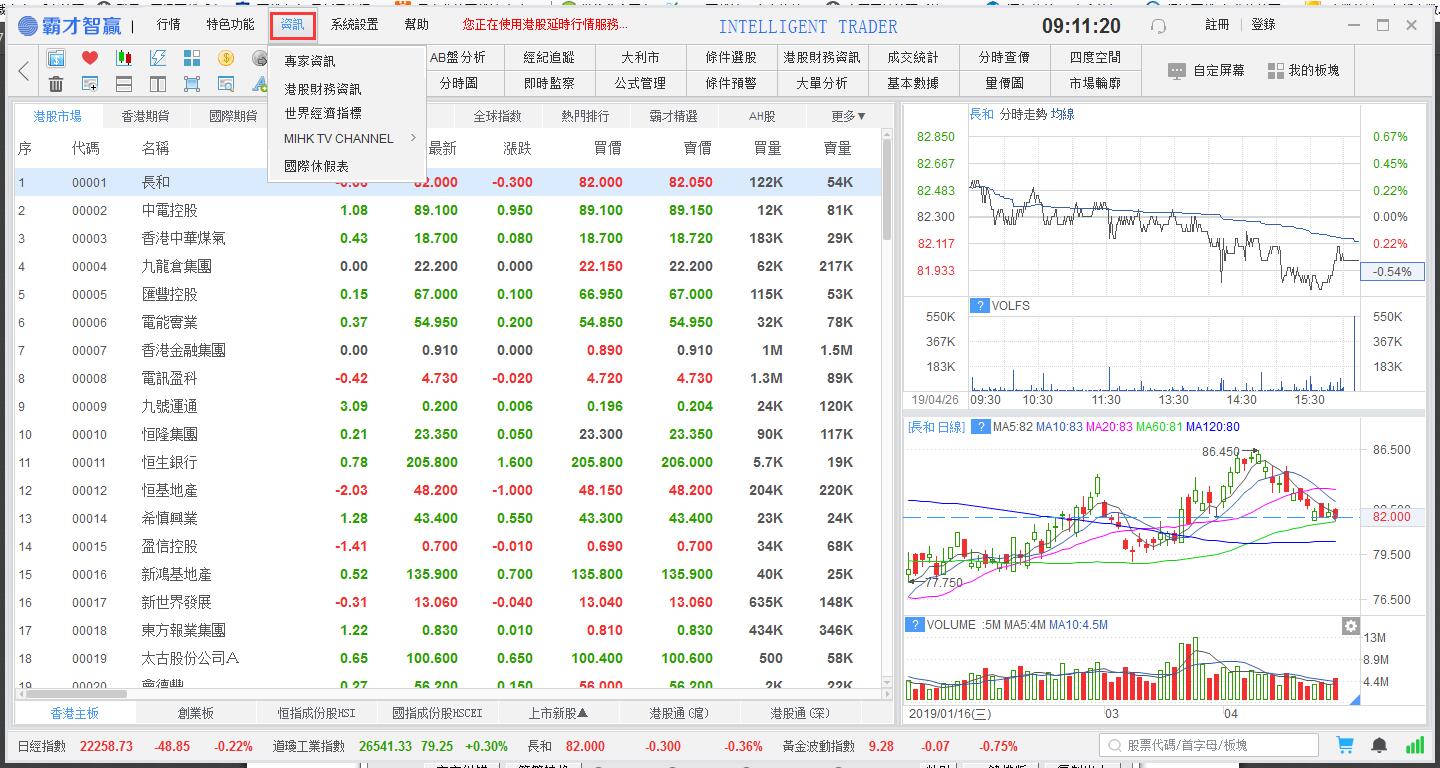Click the trash bin delete icon
Screen dimensions: 1440x768
point(56,84)
